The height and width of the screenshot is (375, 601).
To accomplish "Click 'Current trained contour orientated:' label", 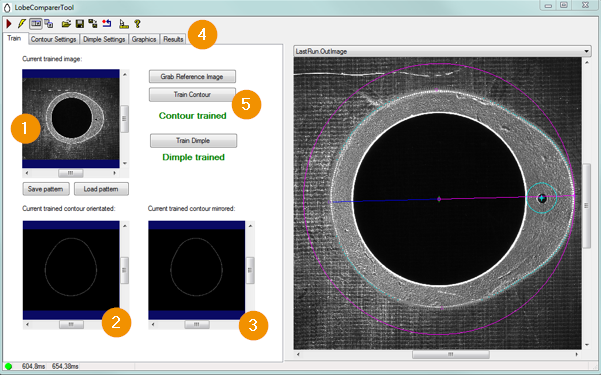I will pyautogui.click(x=69, y=209).
